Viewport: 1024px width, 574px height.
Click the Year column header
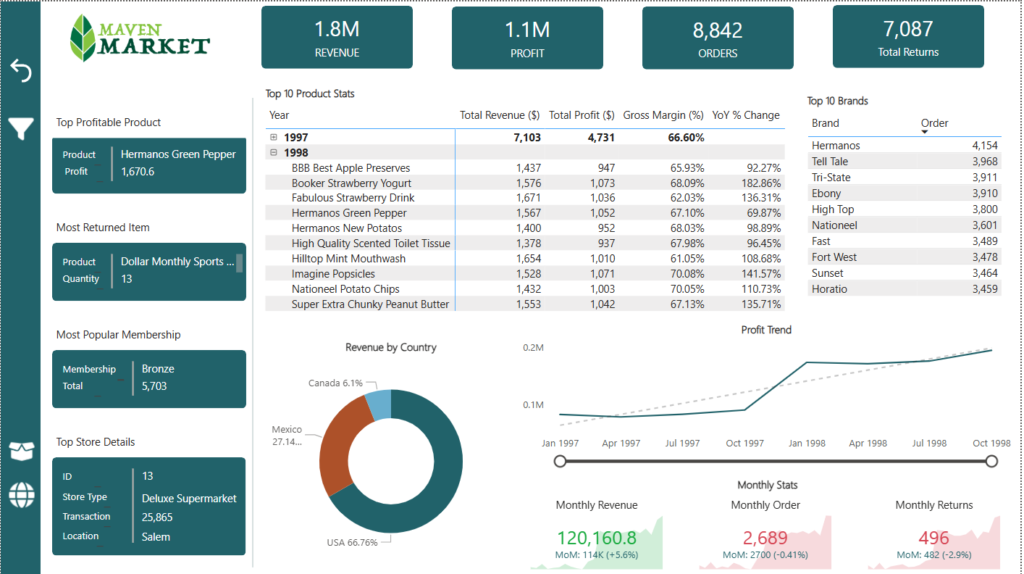coord(279,115)
